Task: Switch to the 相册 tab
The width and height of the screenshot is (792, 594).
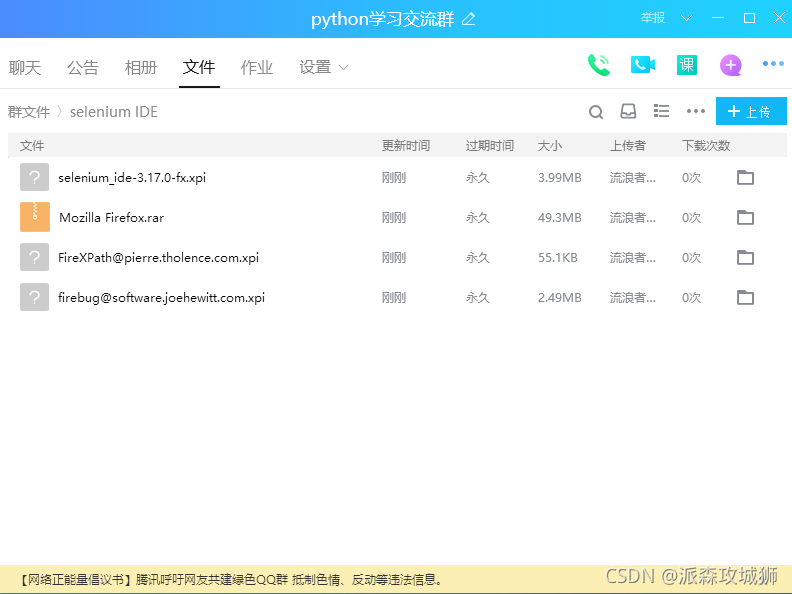Action: click(x=141, y=68)
